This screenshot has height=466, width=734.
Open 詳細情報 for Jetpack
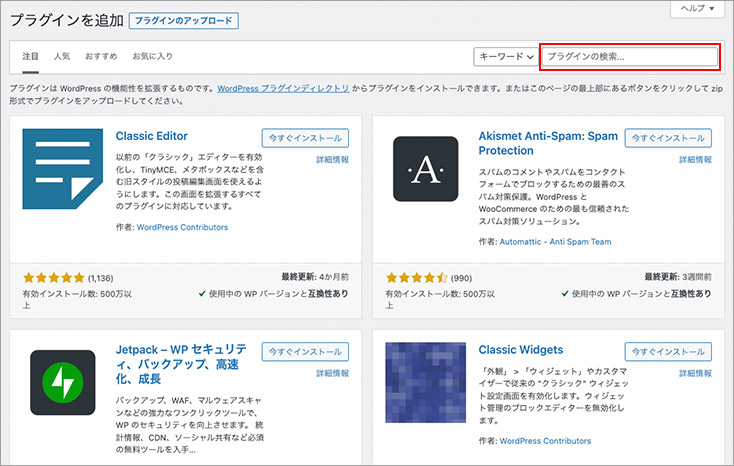click(332, 373)
